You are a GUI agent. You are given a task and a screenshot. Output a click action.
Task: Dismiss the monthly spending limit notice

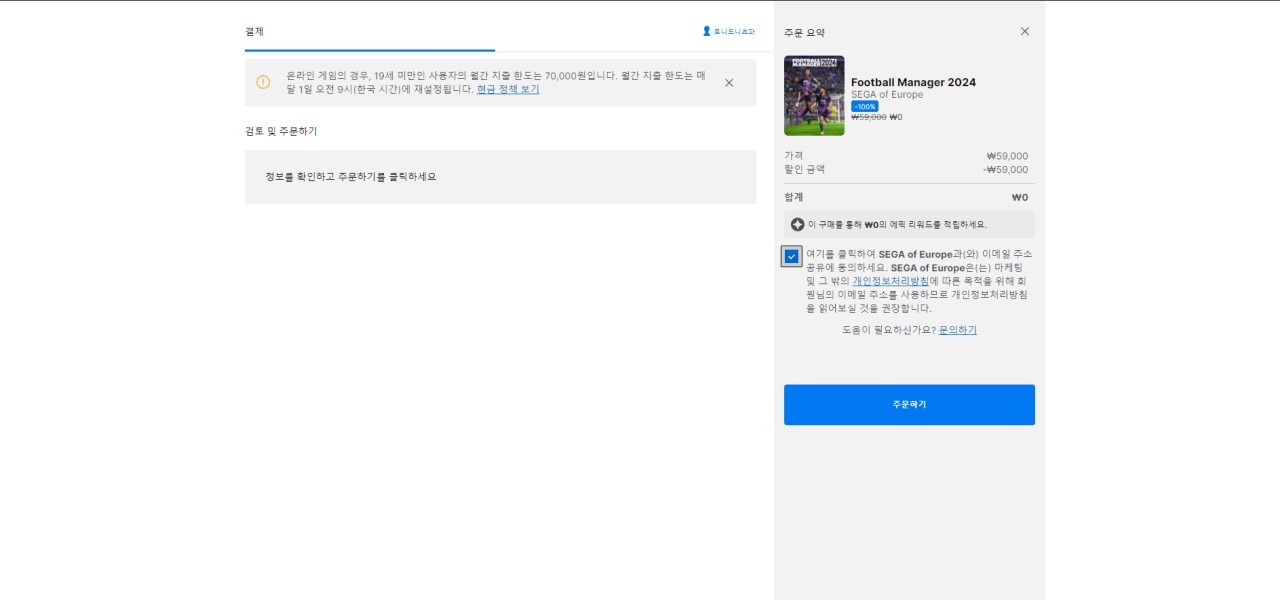pyautogui.click(x=729, y=83)
